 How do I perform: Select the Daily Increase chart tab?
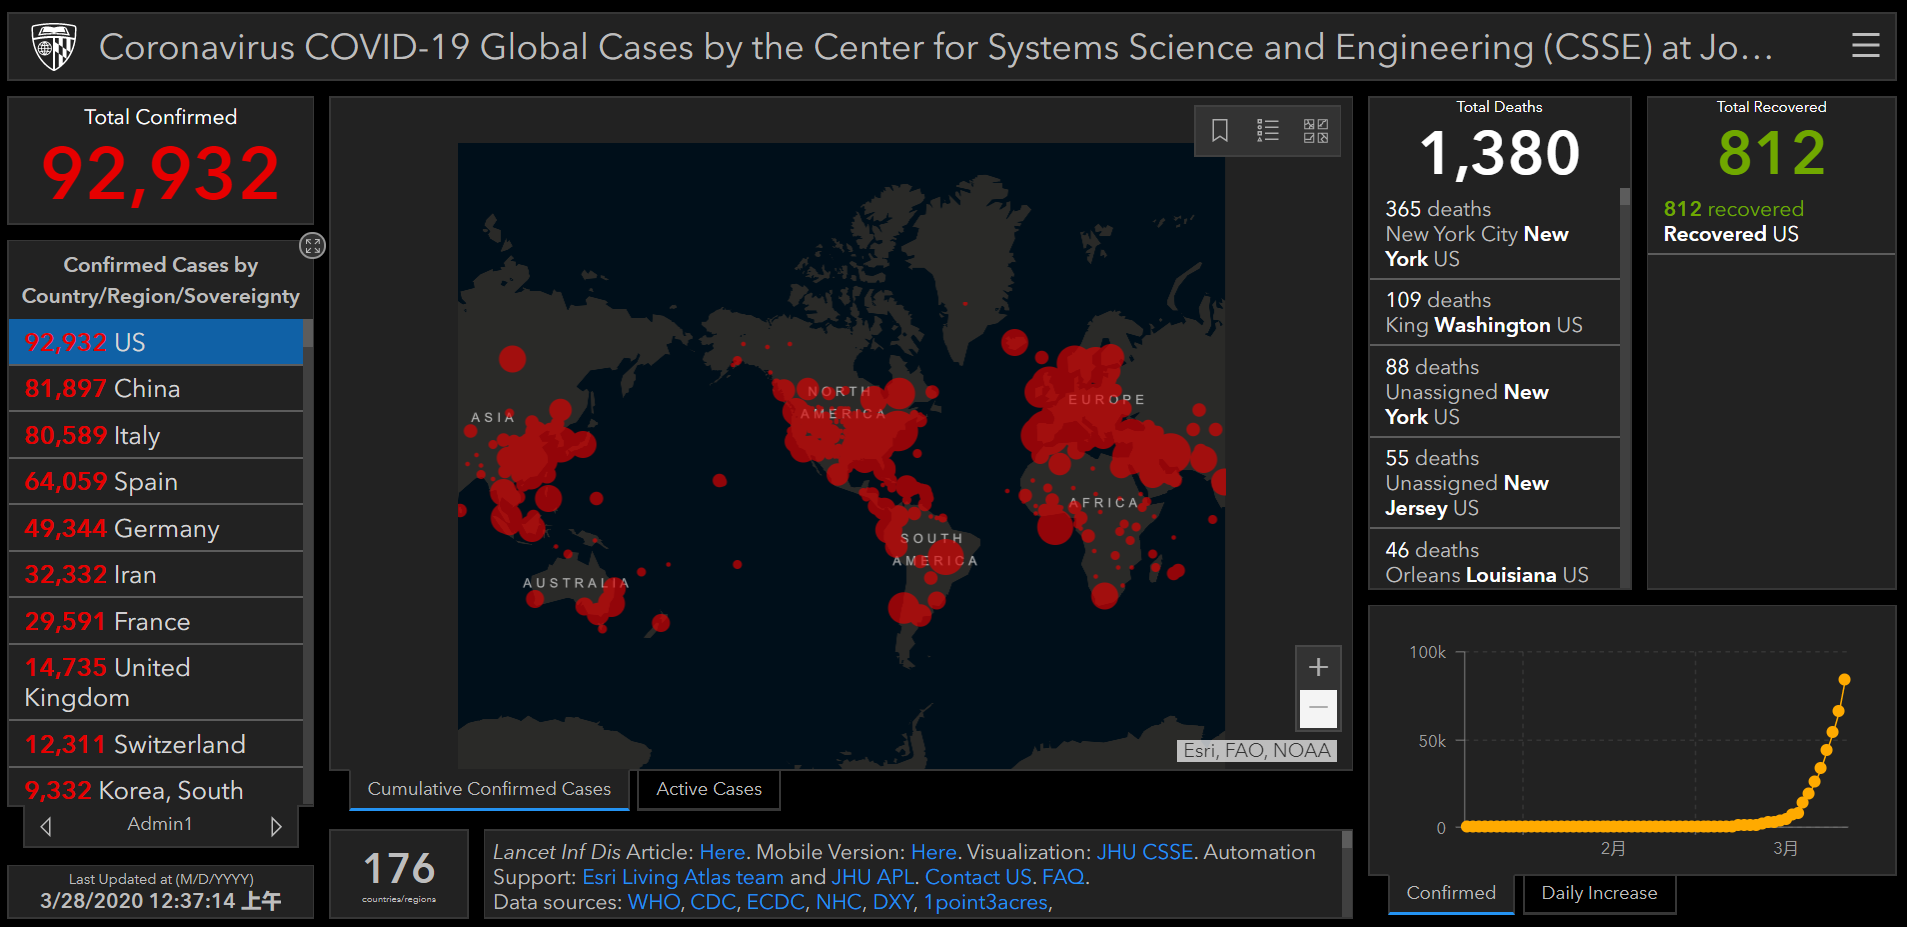pos(1599,893)
